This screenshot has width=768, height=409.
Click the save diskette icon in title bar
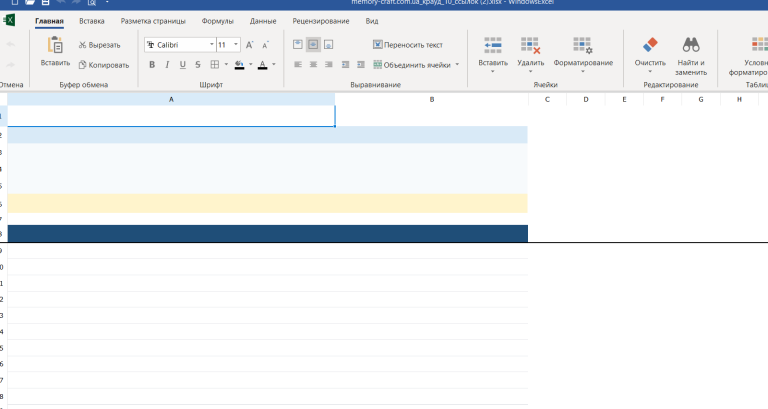click(46, 2)
